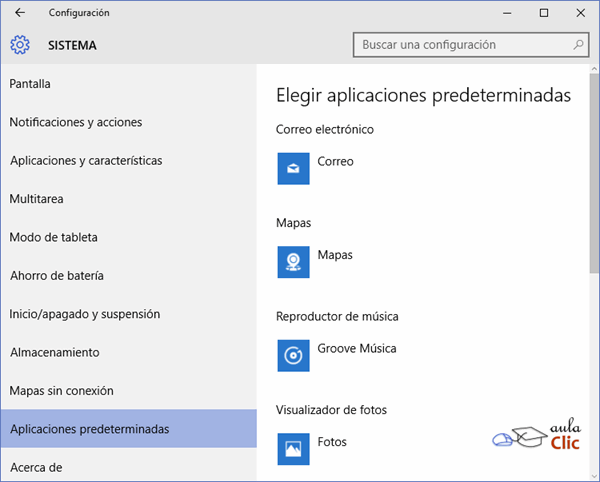Click the vertical scrollbar thumb
The image size is (600, 482).
tap(594, 173)
